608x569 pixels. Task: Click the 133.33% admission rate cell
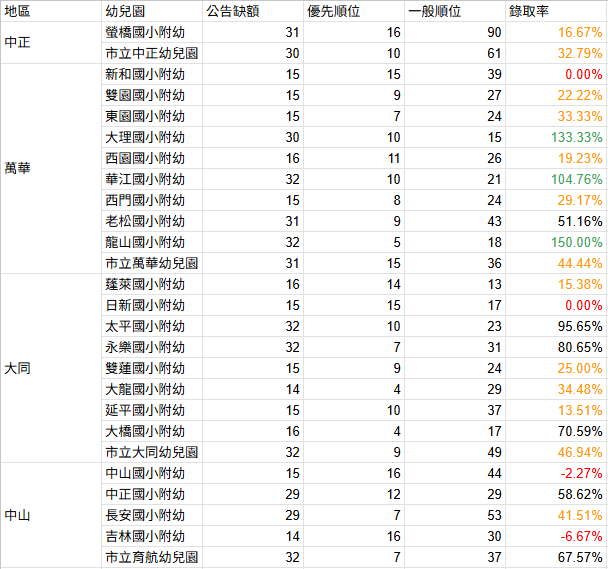click(556, 137)
